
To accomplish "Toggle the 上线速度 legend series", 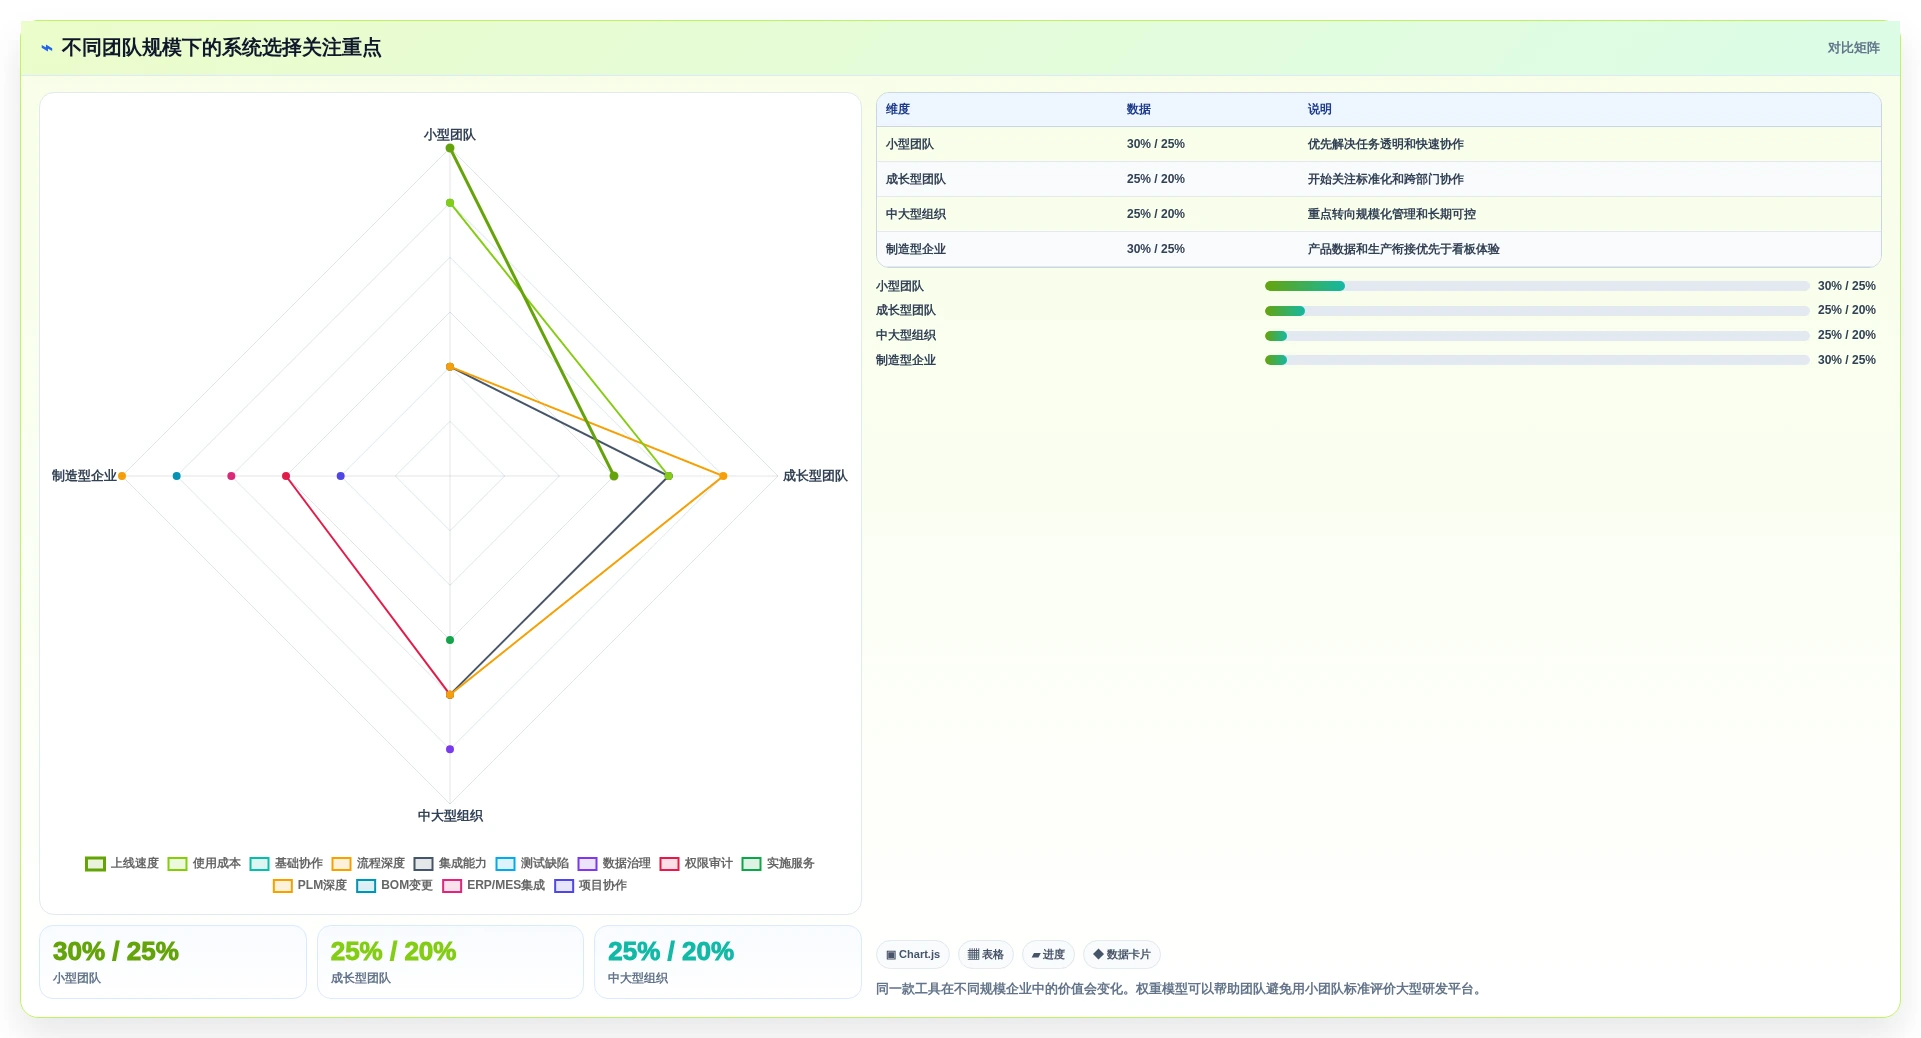I will [x=122, y=863].
